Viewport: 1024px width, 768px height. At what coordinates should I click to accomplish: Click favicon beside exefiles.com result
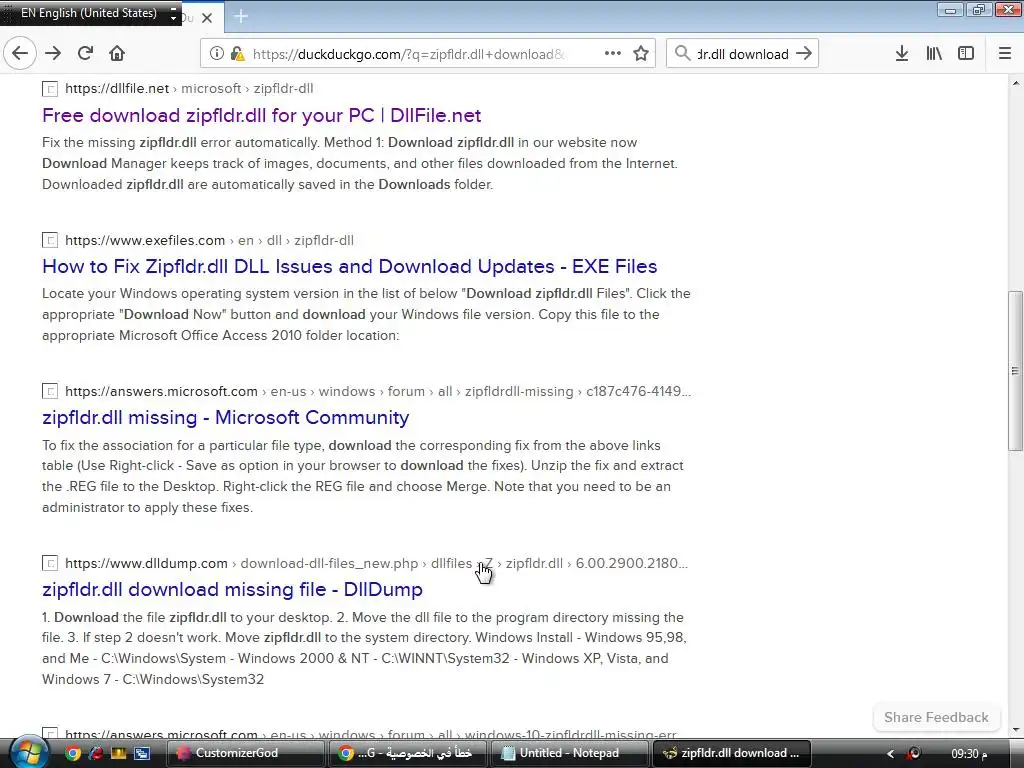50,240
